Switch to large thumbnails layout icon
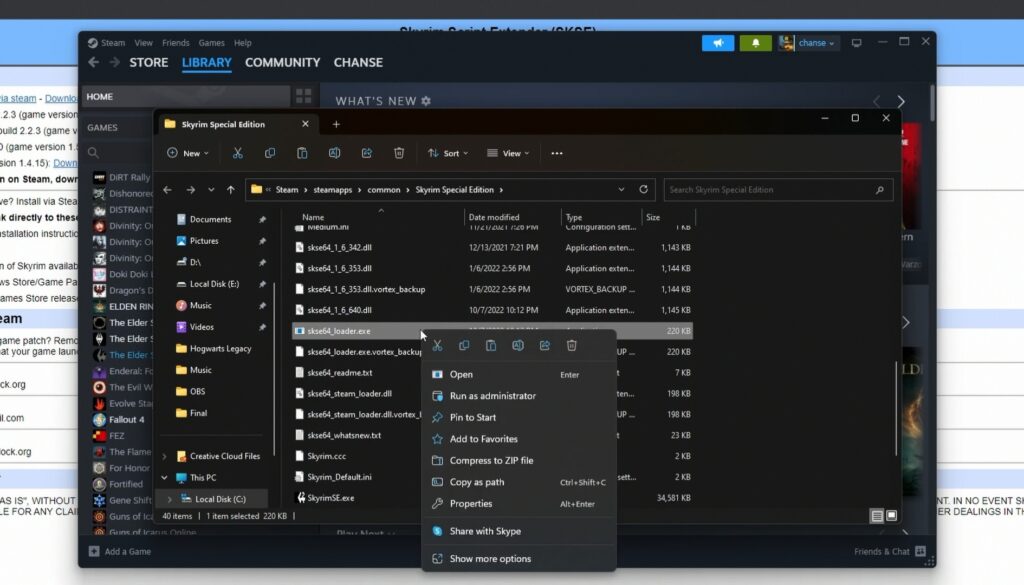1024x585 pixels. point(891,516)
